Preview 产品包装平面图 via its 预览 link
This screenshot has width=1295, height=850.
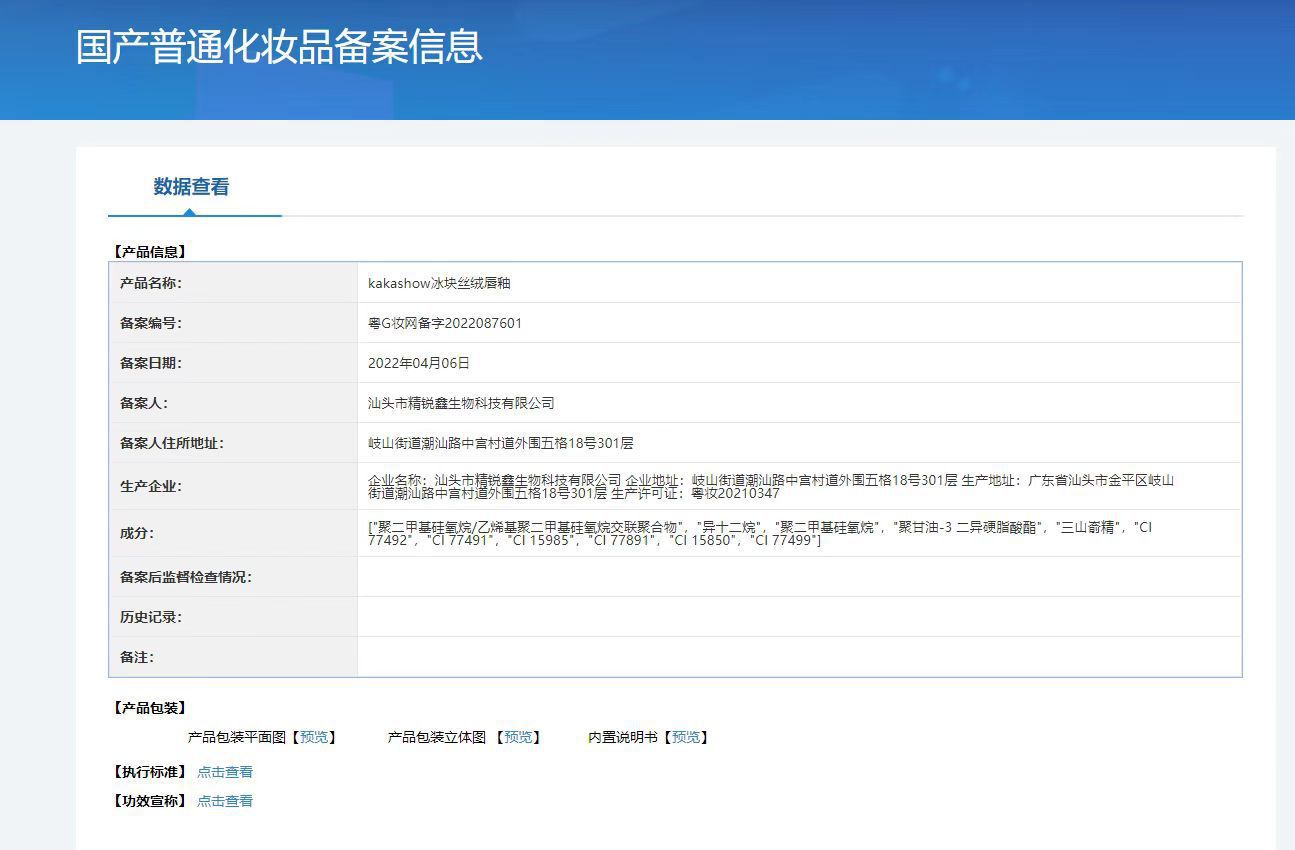pyautogui.click(x=313, y=737)
